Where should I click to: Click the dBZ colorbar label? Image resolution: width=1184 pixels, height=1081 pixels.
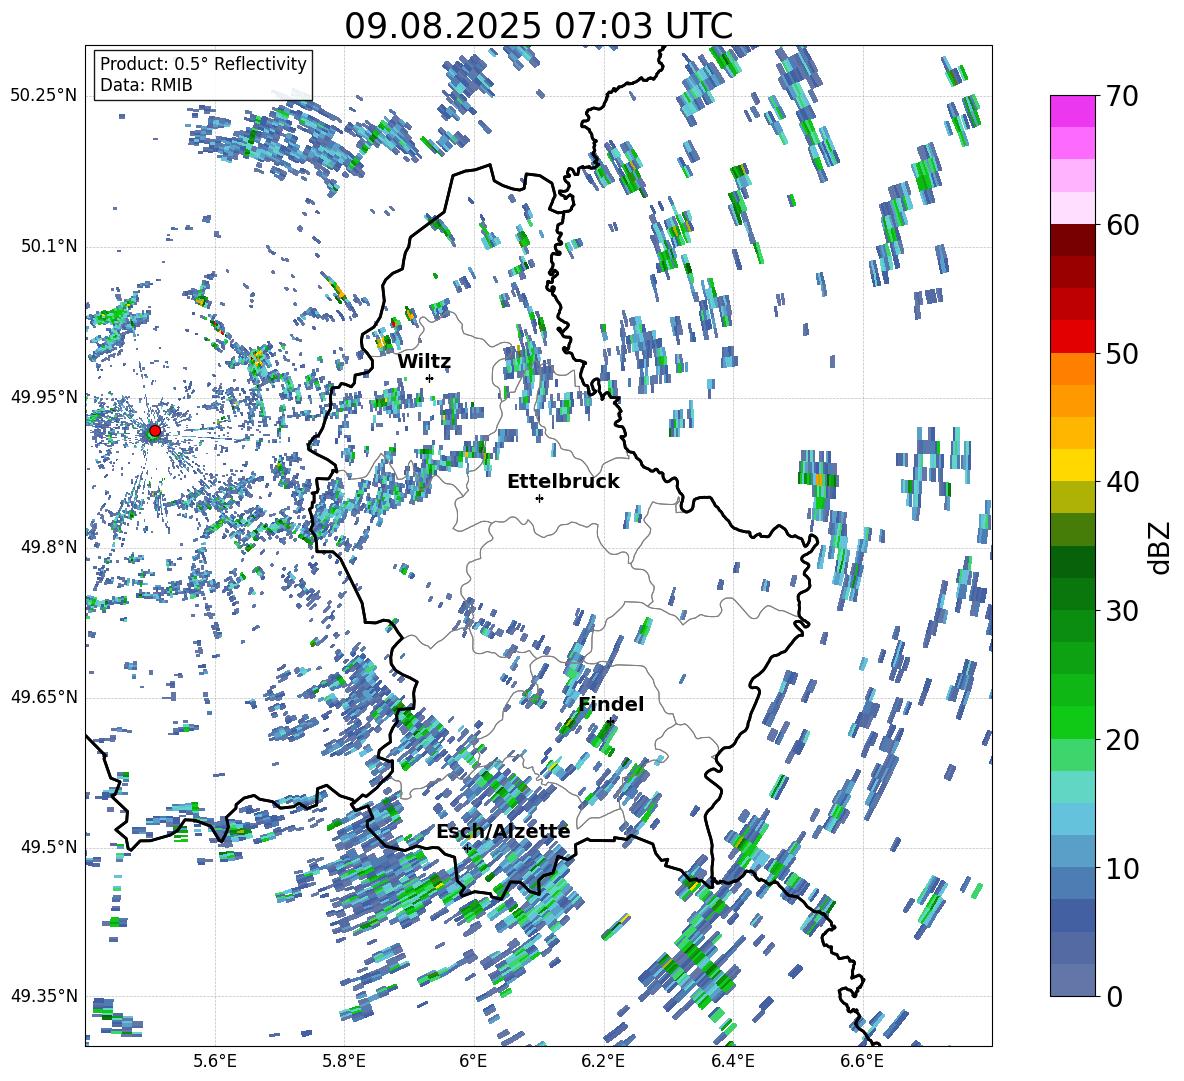click(1161, 547)
